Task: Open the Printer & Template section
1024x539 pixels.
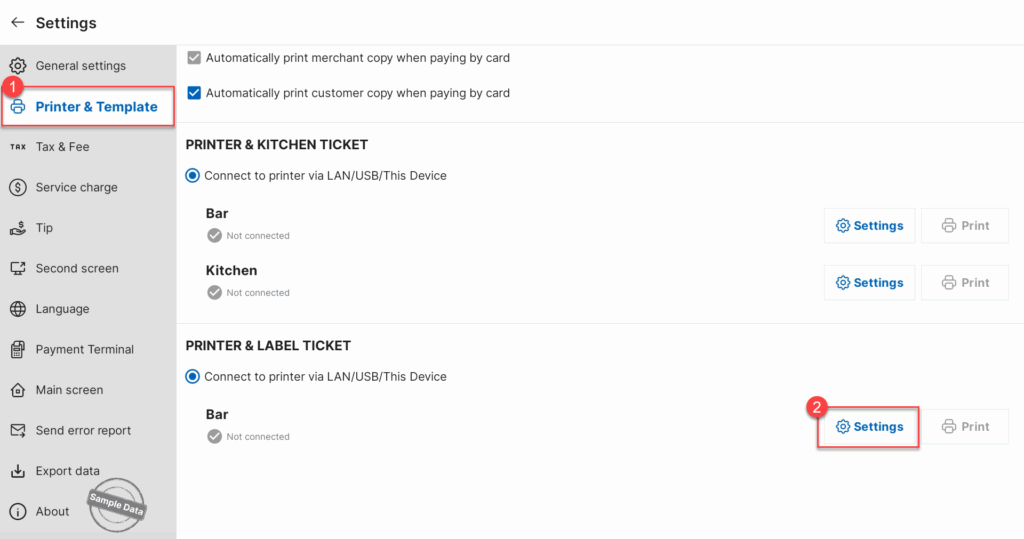Action: tap(96, 107)
